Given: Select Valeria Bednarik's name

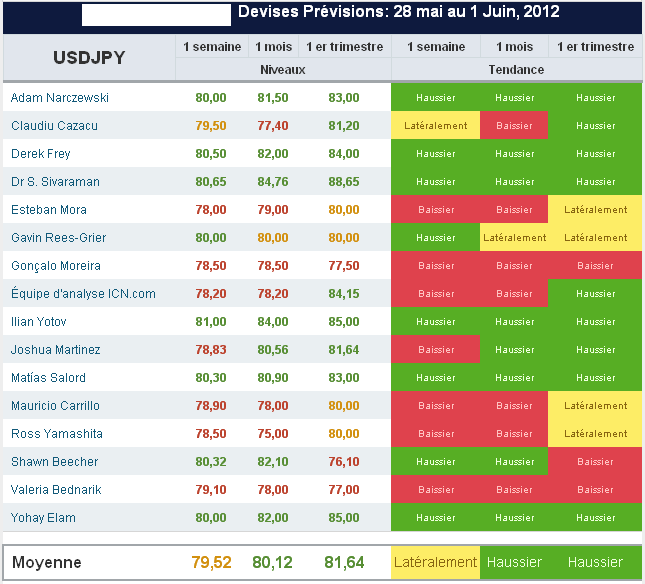Looking at the screenshot, I should click(56, 489).
